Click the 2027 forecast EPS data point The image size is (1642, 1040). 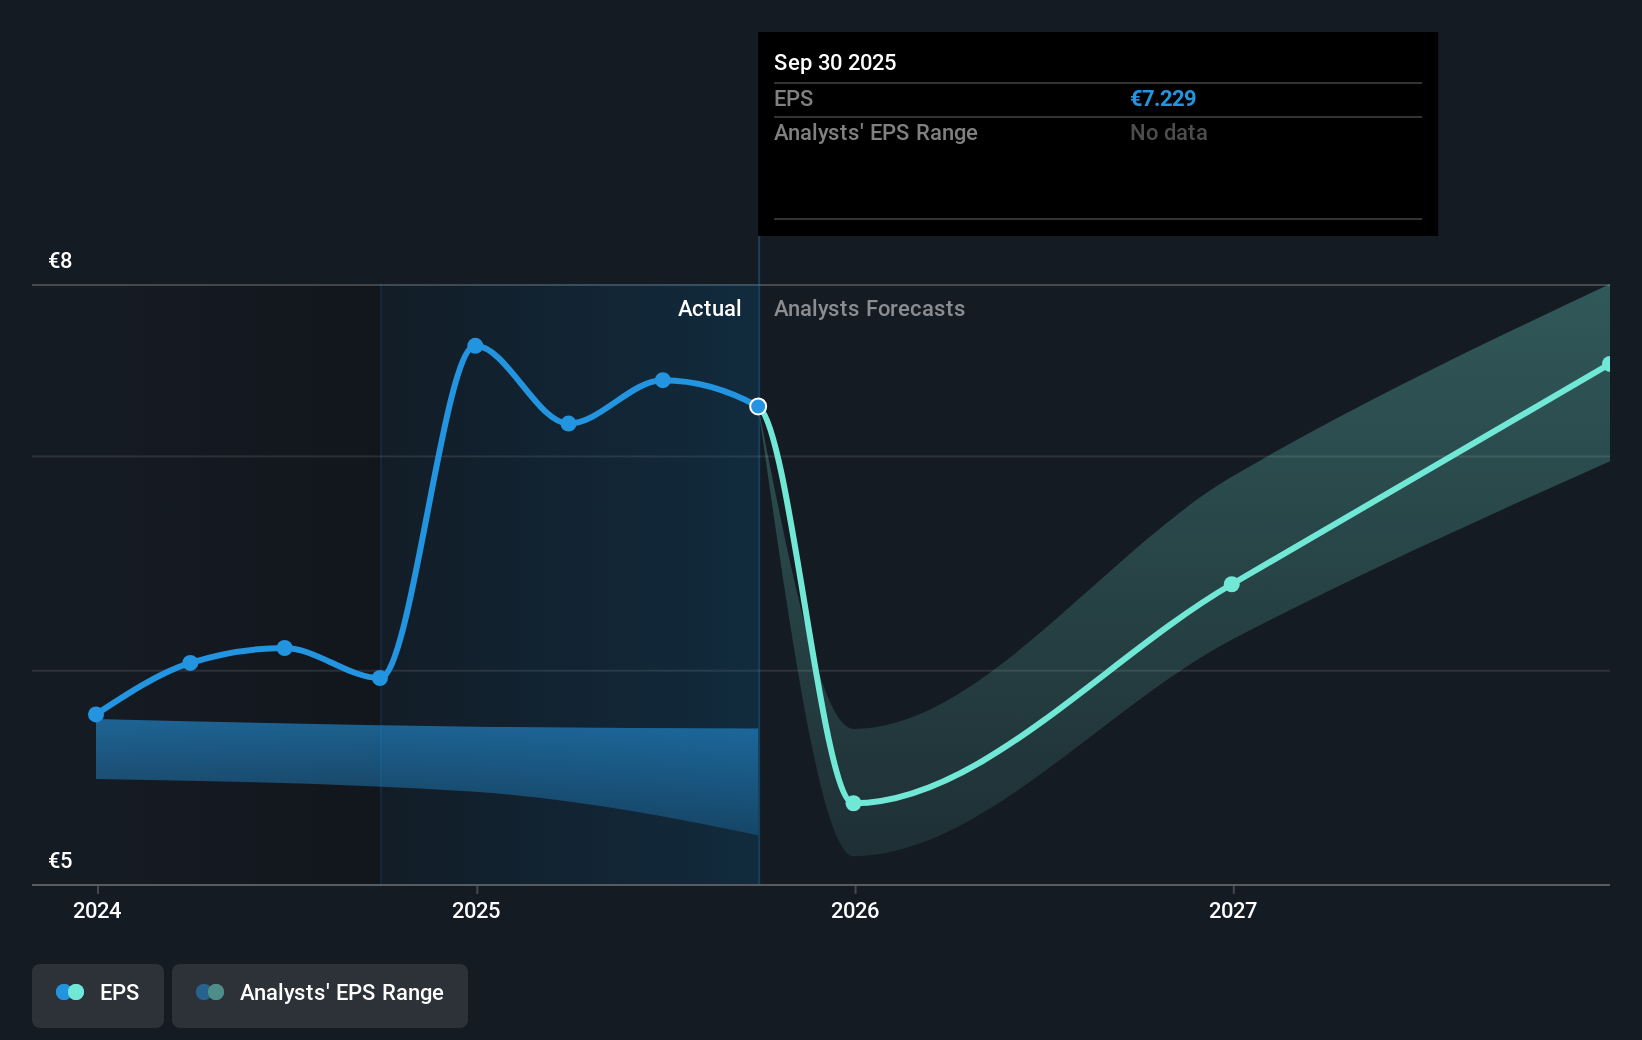[x=1232, y=584]
